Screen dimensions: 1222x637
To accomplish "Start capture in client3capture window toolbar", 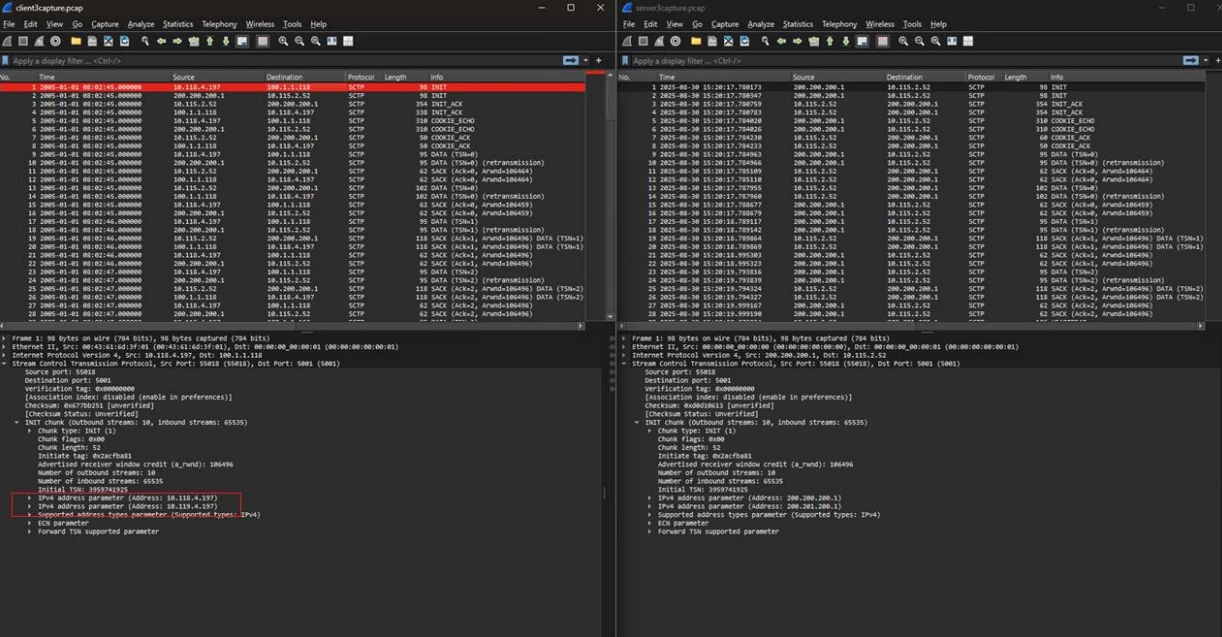I will [7, 41].
